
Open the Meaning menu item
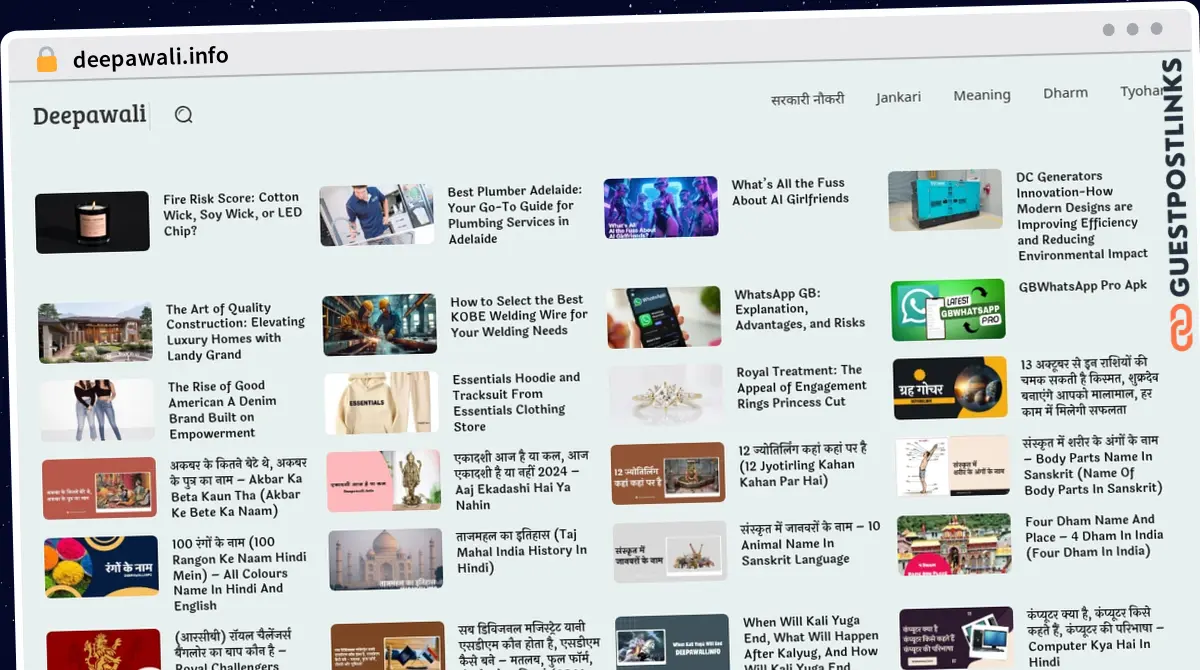(x=982, y=95)
